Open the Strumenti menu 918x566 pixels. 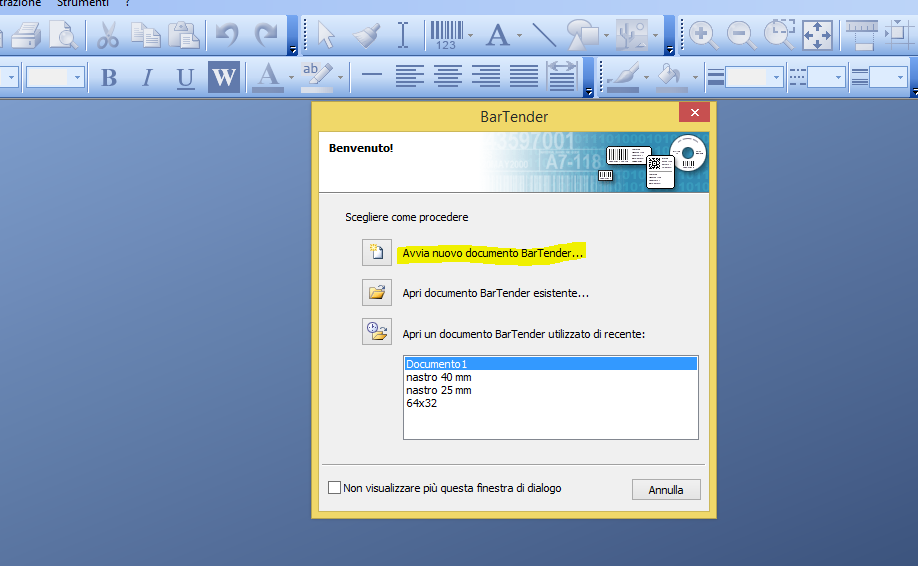(83, 4)
